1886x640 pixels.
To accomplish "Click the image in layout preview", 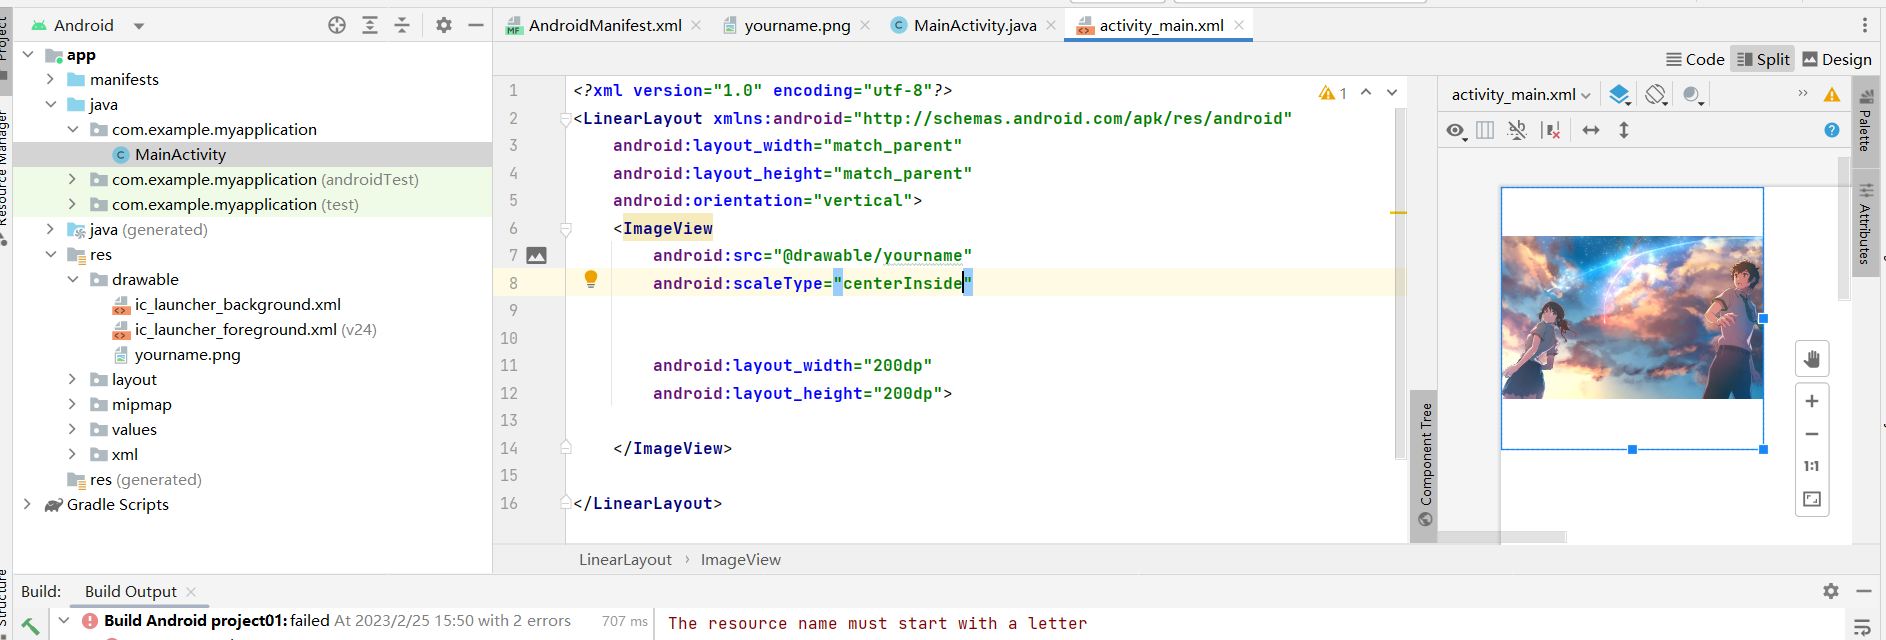I will 1632,318.
